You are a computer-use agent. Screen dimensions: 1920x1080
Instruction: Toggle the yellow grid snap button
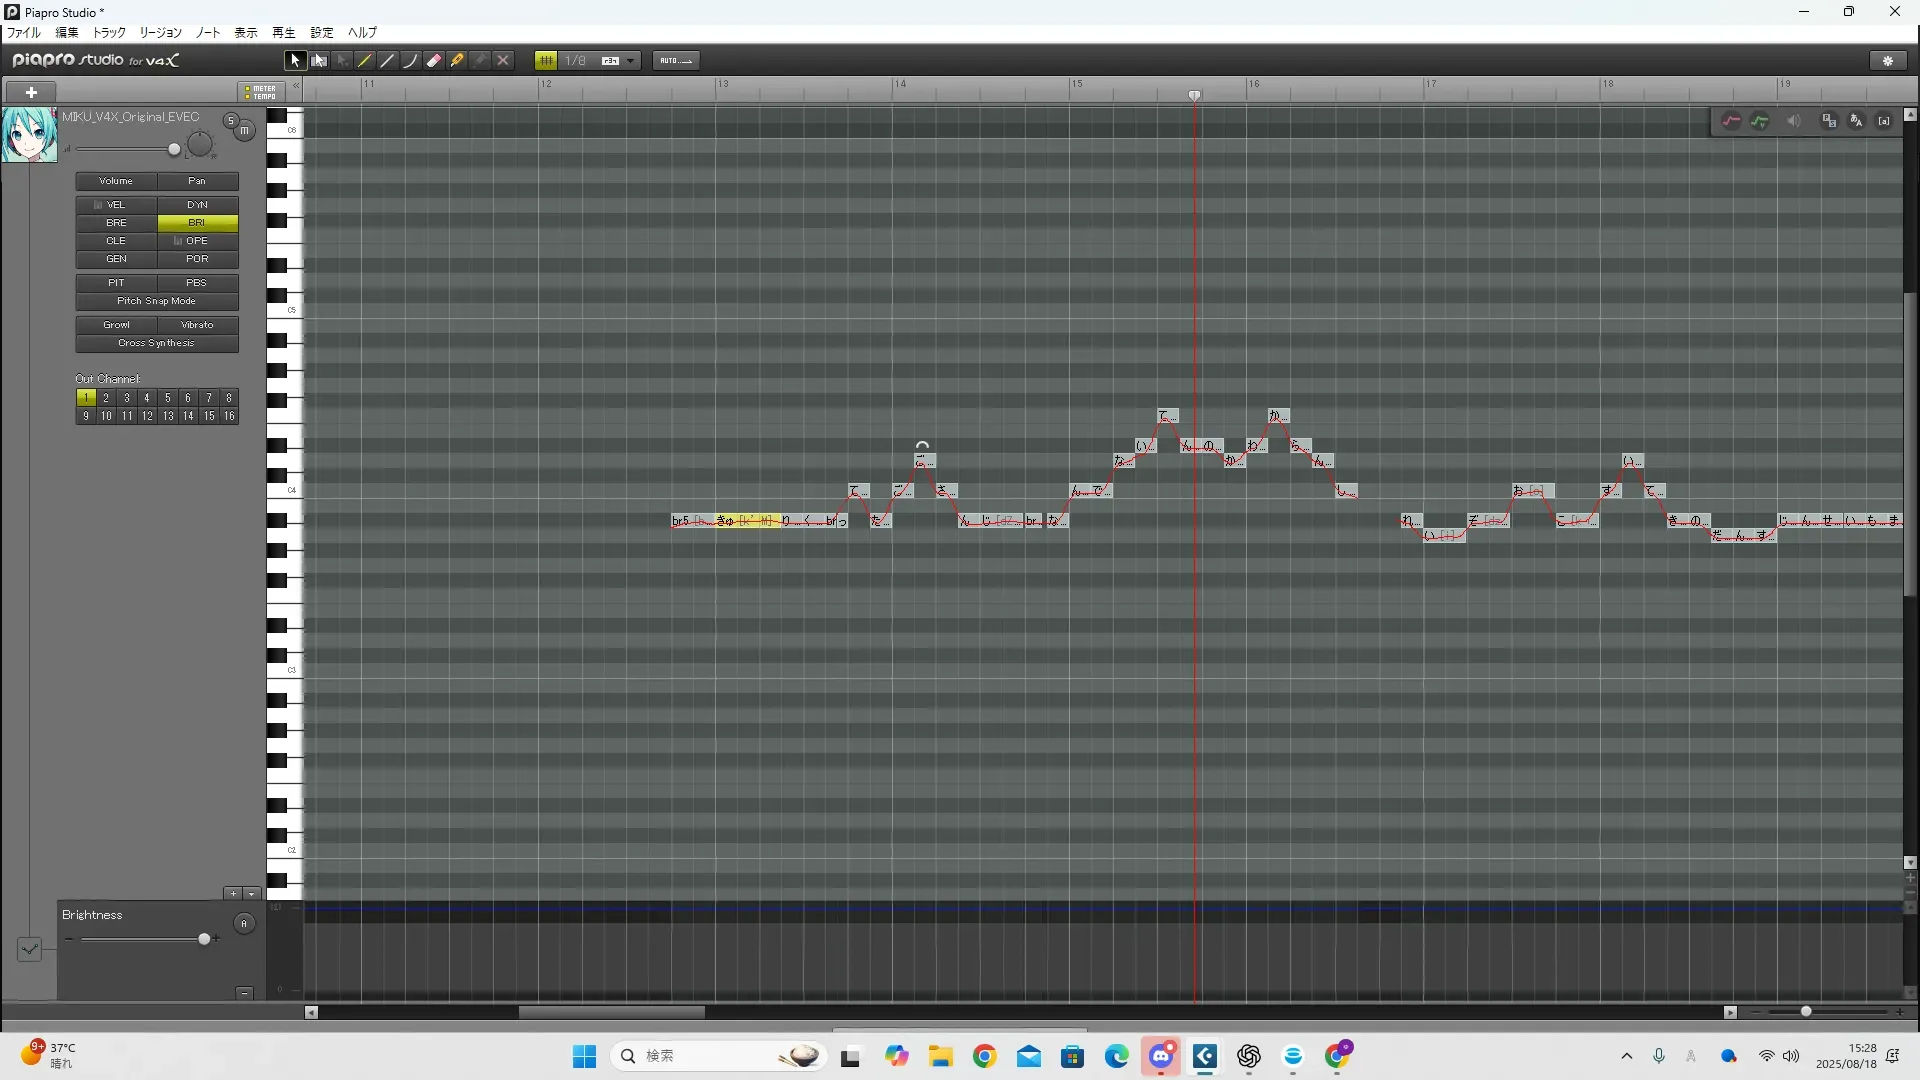point(545,61)
